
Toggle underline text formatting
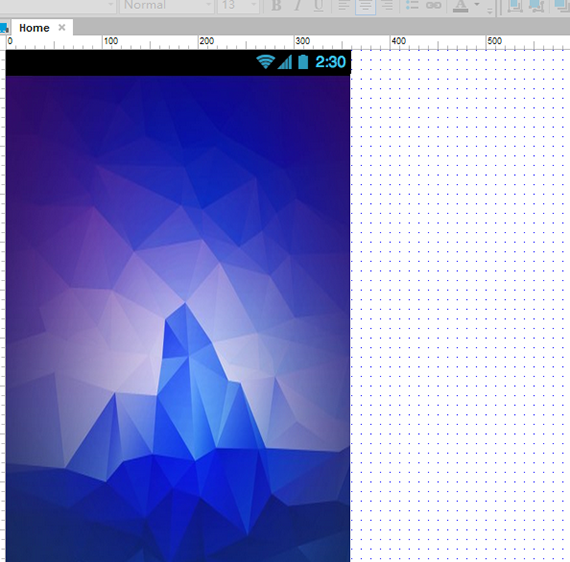tap(318, 5)
